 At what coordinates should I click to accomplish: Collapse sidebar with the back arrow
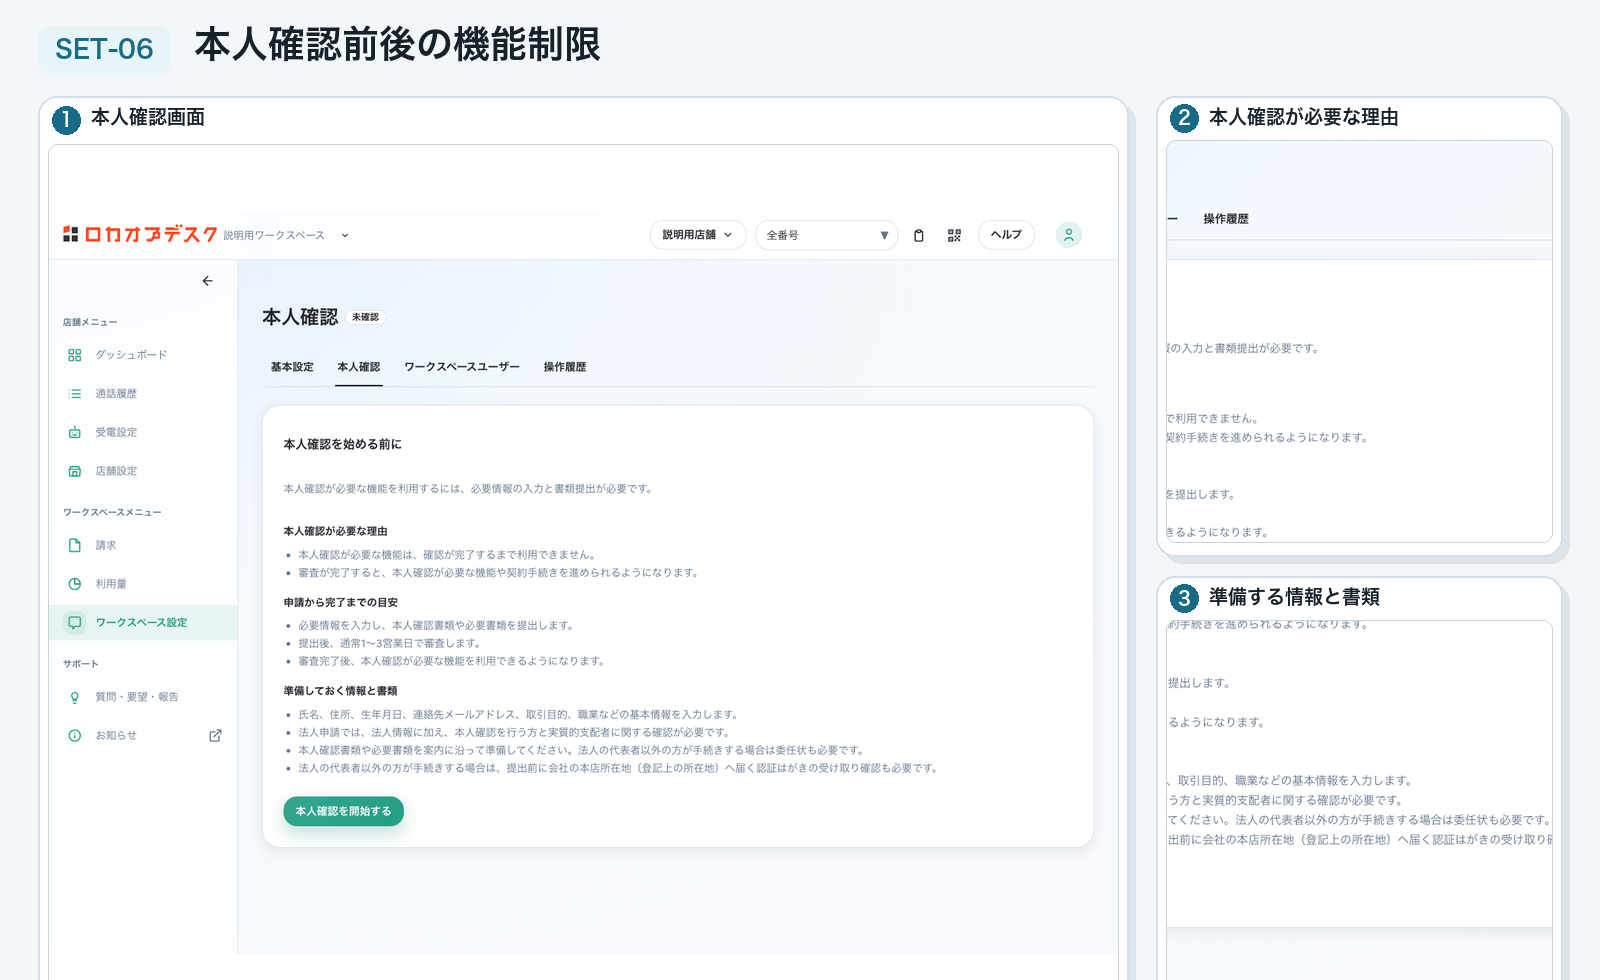click(207, 281)
